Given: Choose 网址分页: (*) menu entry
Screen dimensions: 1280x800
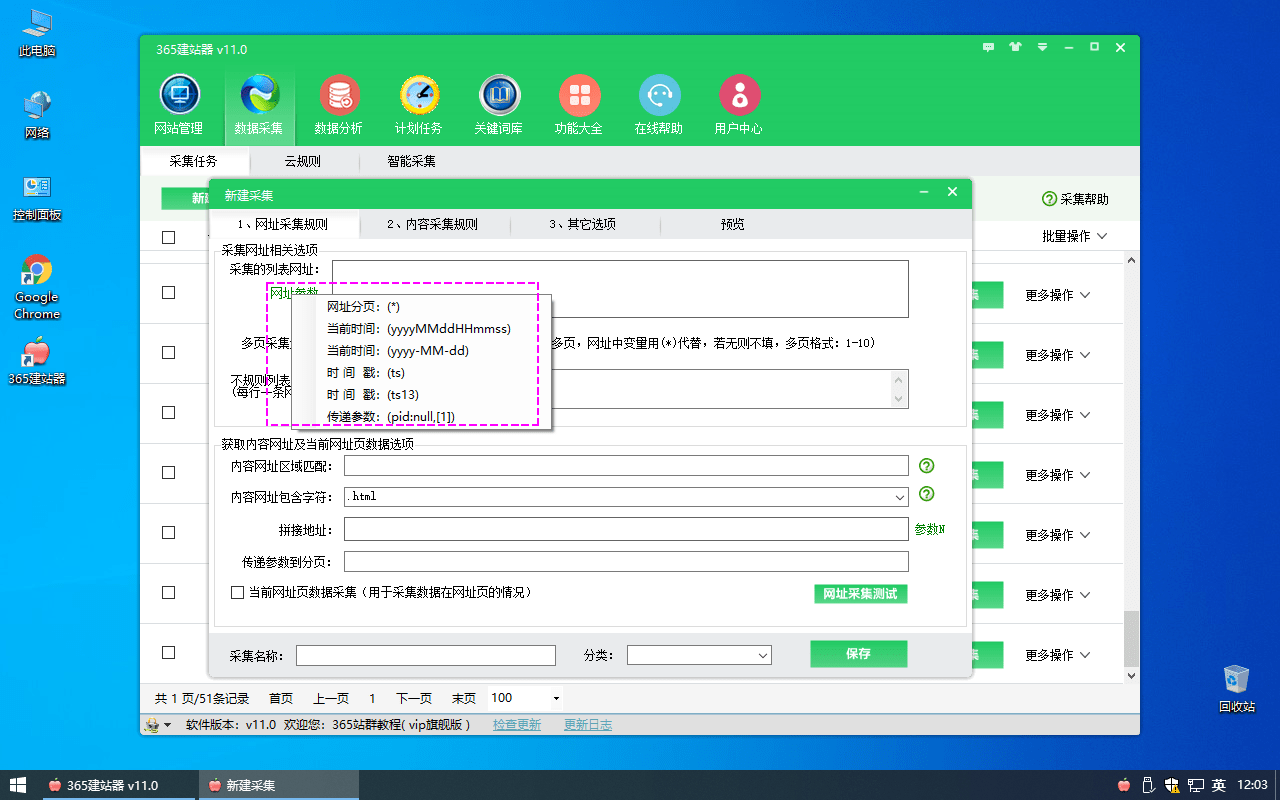Looking at the screenshot, I should click(421, 307).
